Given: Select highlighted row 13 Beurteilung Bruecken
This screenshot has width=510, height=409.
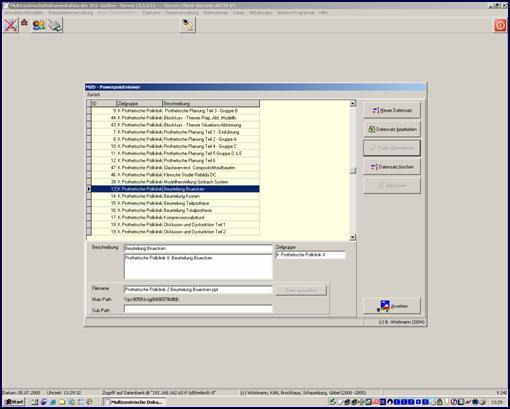Looking at the screenshot, I should [175, 189].
